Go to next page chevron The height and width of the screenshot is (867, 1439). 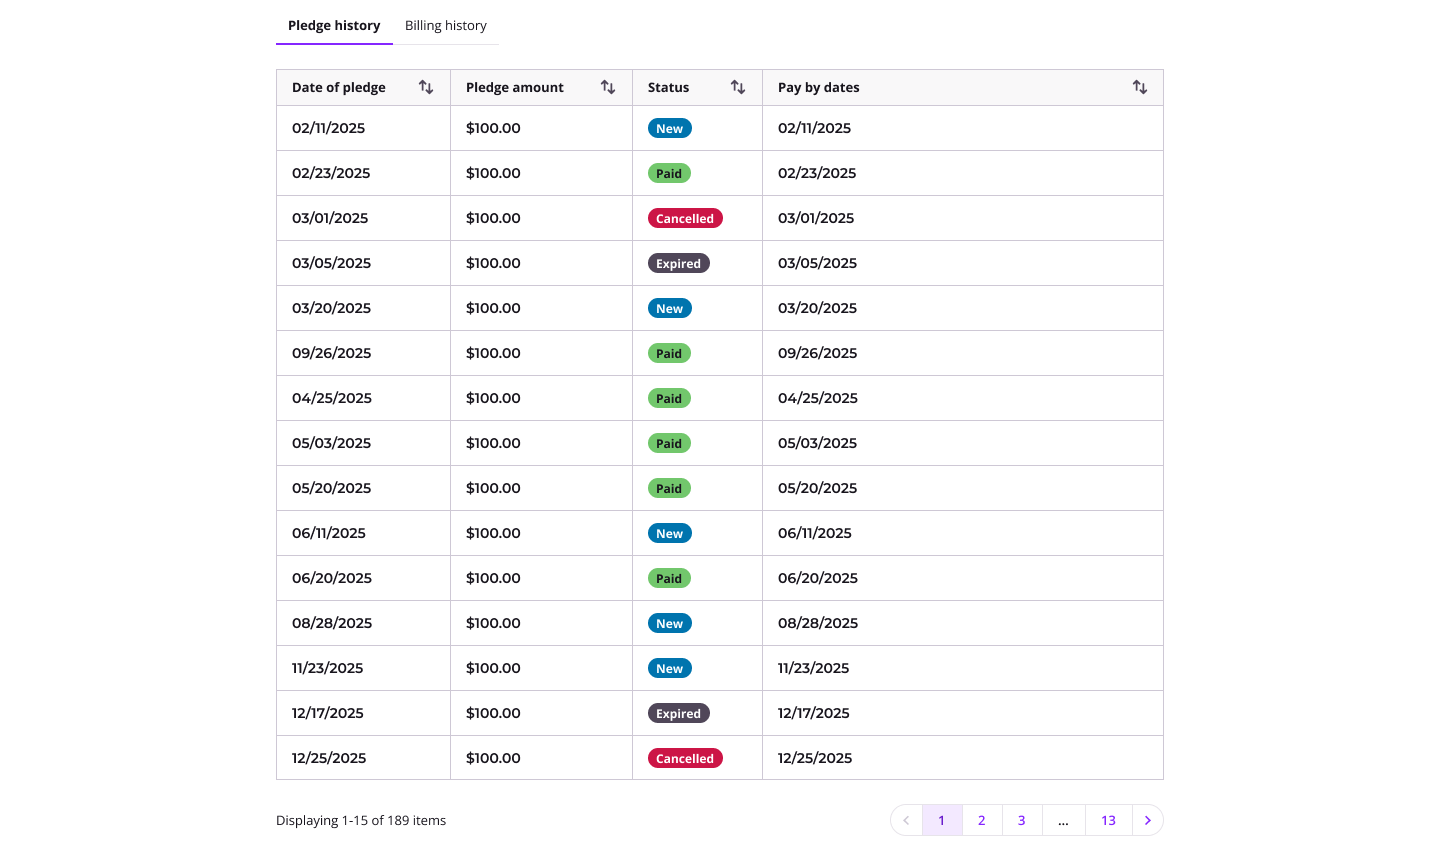point(1148,820)
